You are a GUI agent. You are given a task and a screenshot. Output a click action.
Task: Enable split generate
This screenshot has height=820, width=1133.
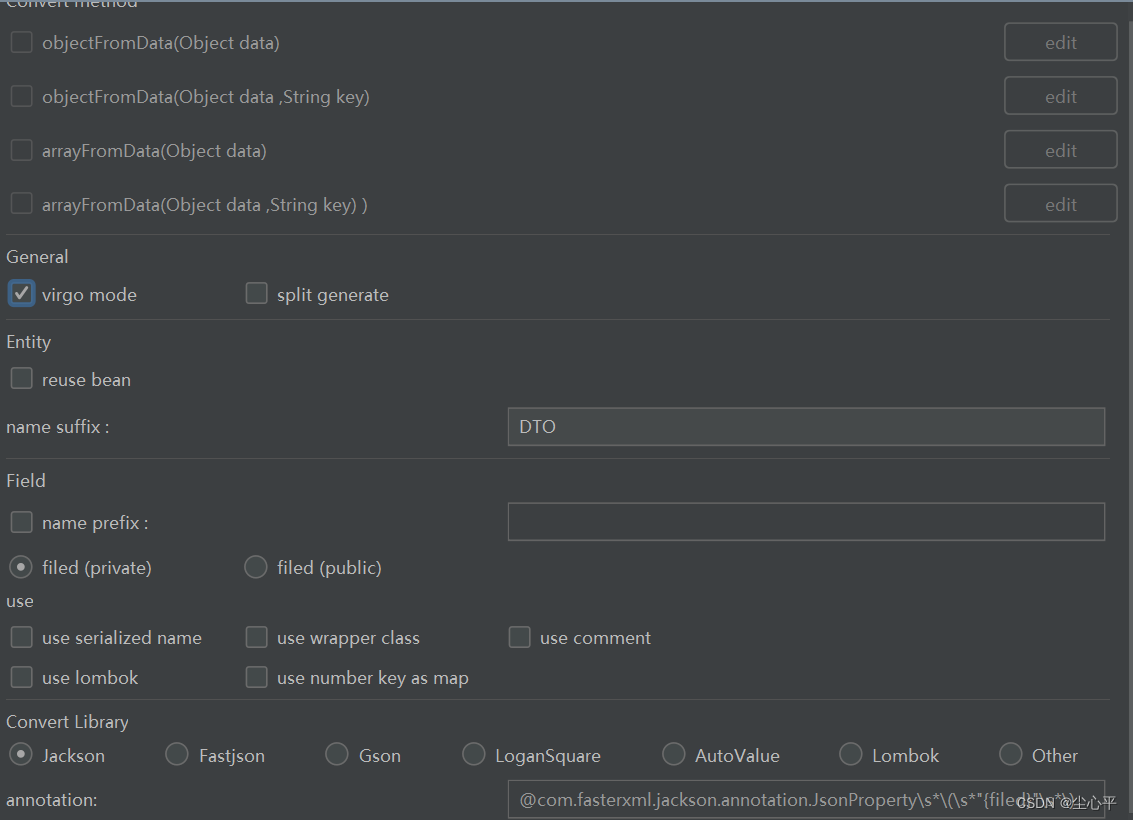pyautogui.click(x=256, y=293)
